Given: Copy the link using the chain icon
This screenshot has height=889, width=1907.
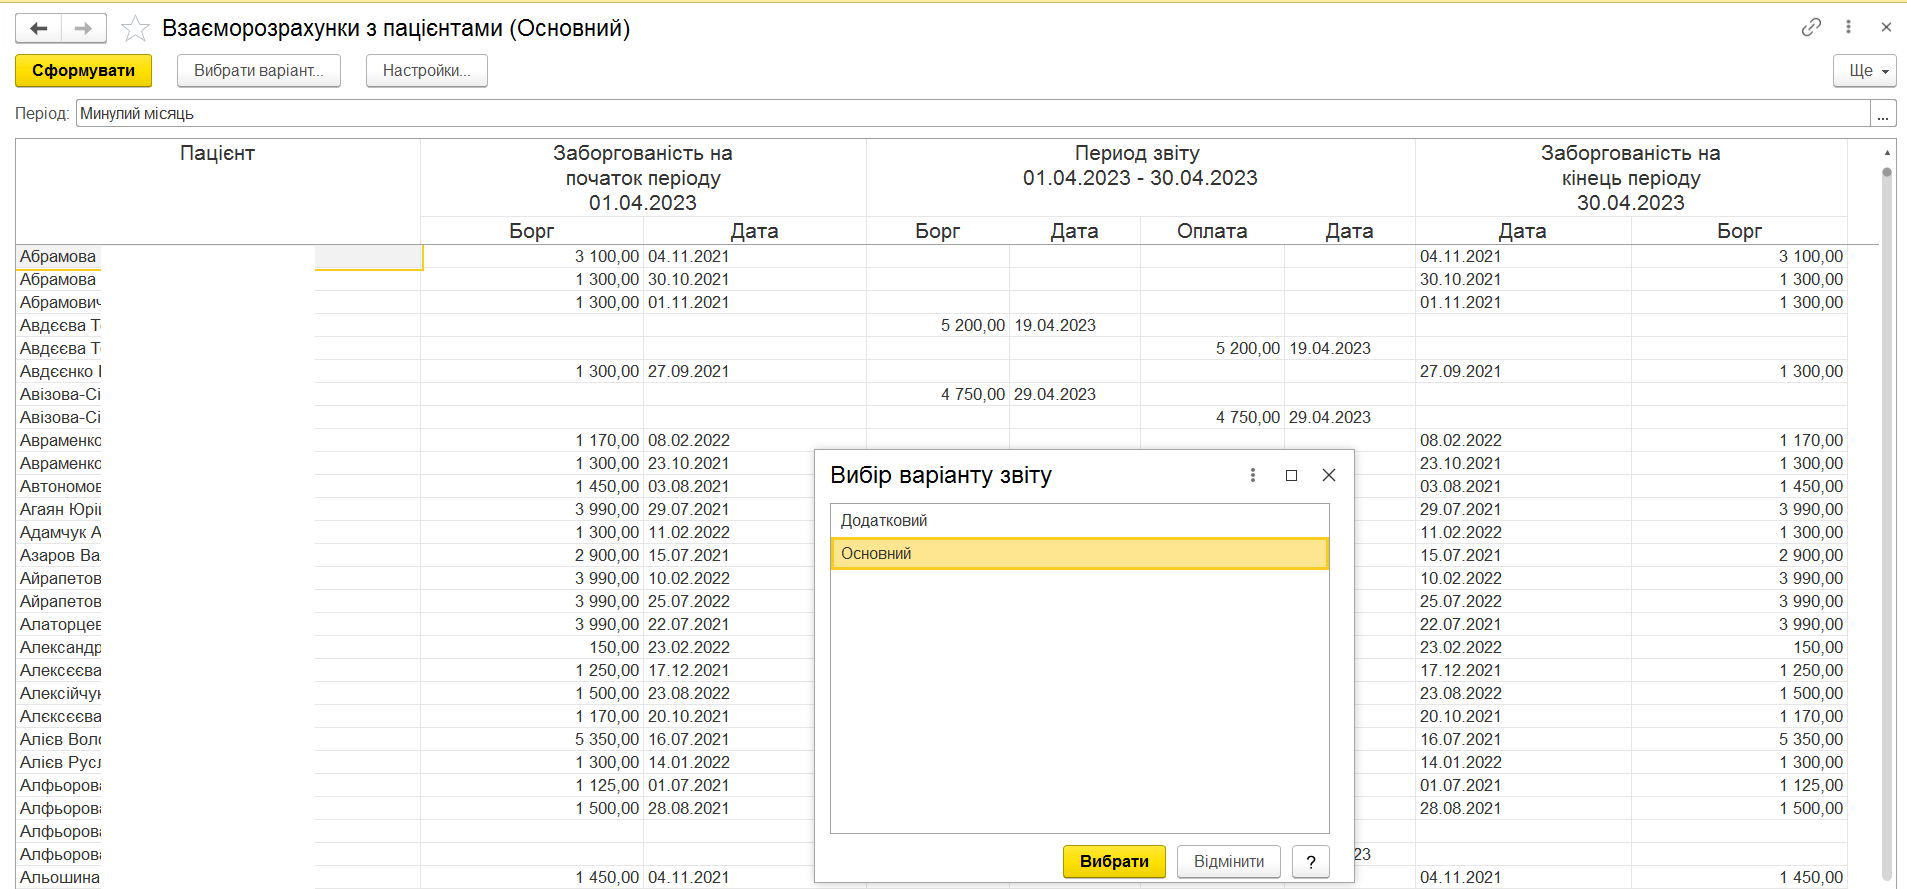Looking at the screenshot, I should click(1811, 27).
